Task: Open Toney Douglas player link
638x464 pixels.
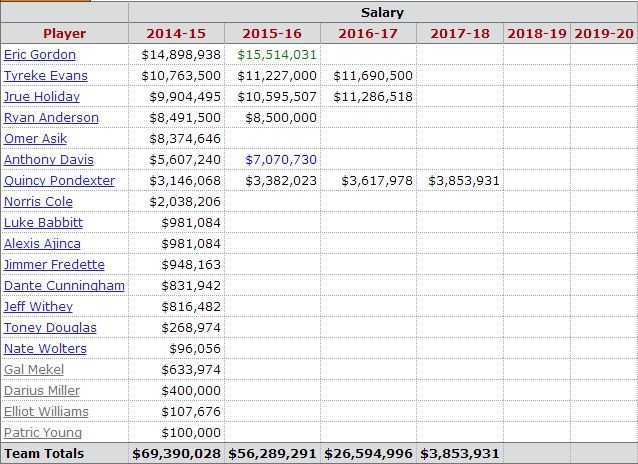Action: tap(50, 328)
